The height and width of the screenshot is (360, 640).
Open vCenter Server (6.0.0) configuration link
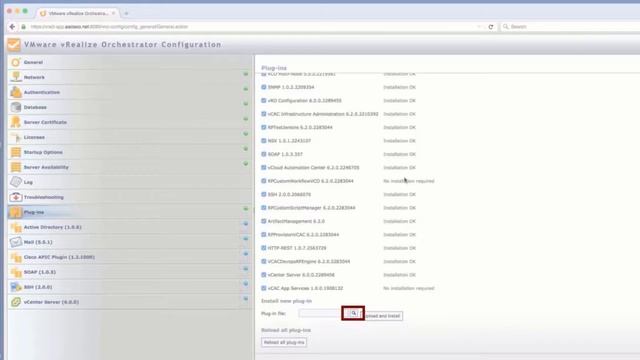click(x=51, y=302)
